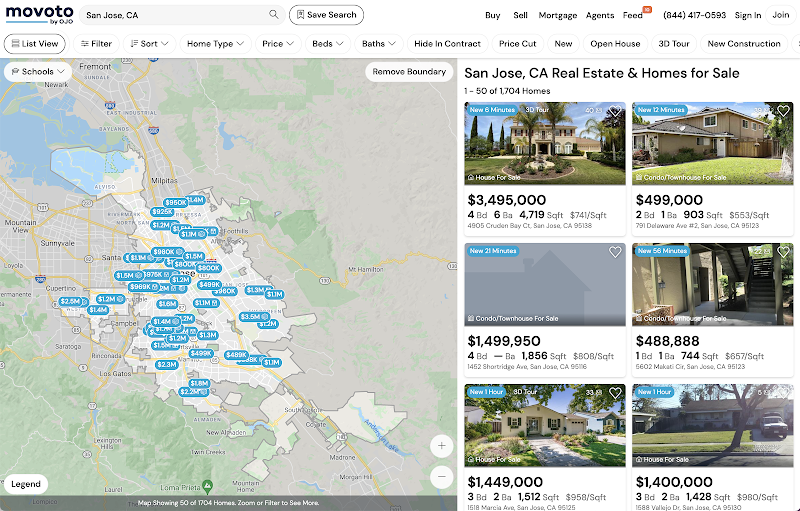Click the $1.3M map marker near $499K
The height and width of the screenshot is (511, 800).
(x=208, y=335)
